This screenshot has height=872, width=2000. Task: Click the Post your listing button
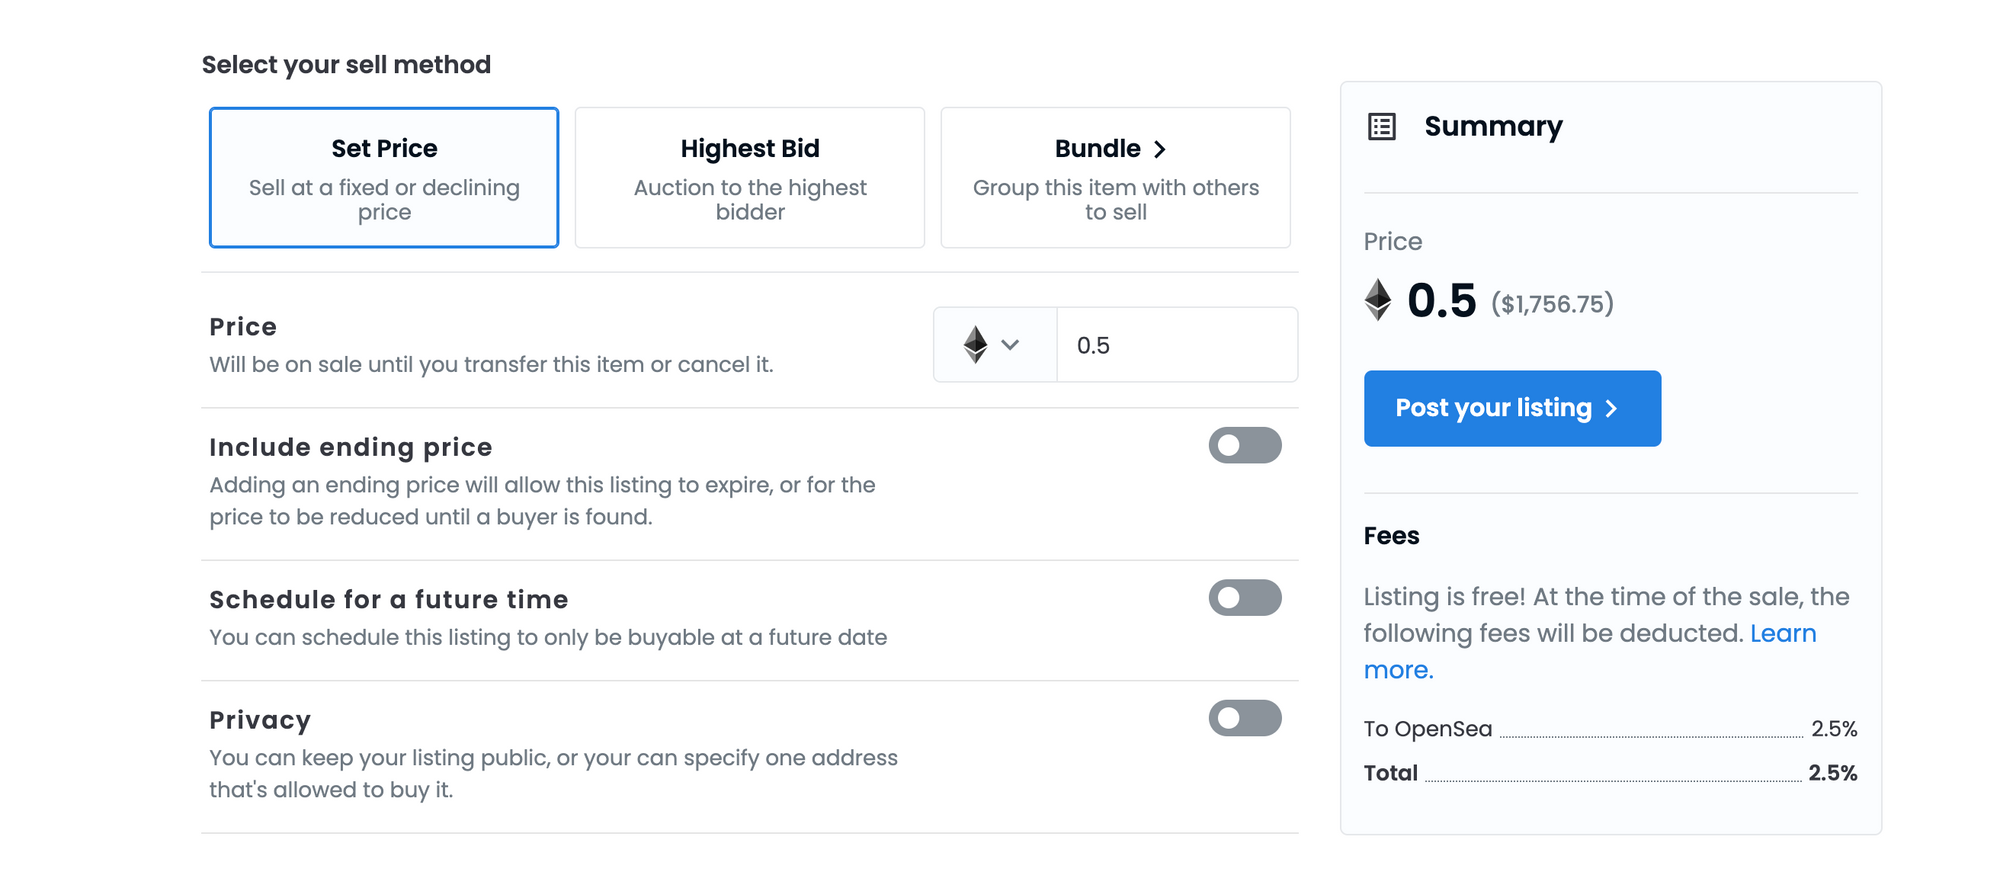(1512, 408)
